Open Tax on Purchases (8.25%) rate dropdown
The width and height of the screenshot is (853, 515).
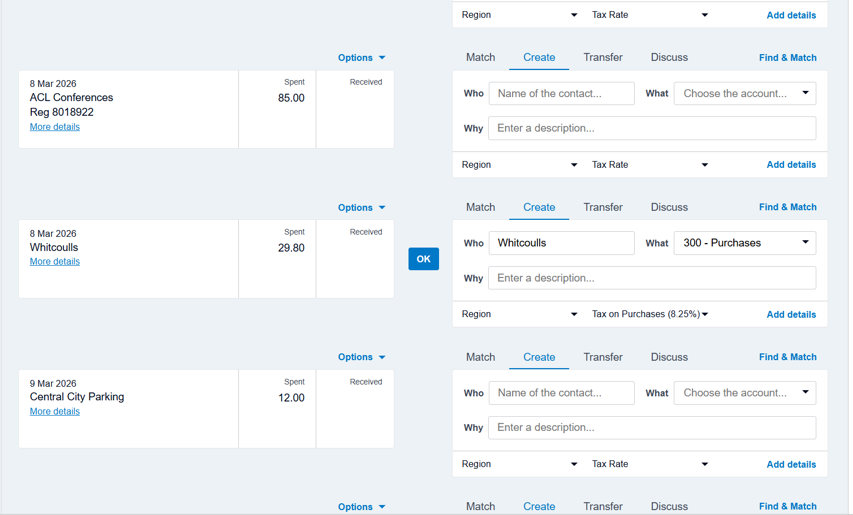point(650,314)
